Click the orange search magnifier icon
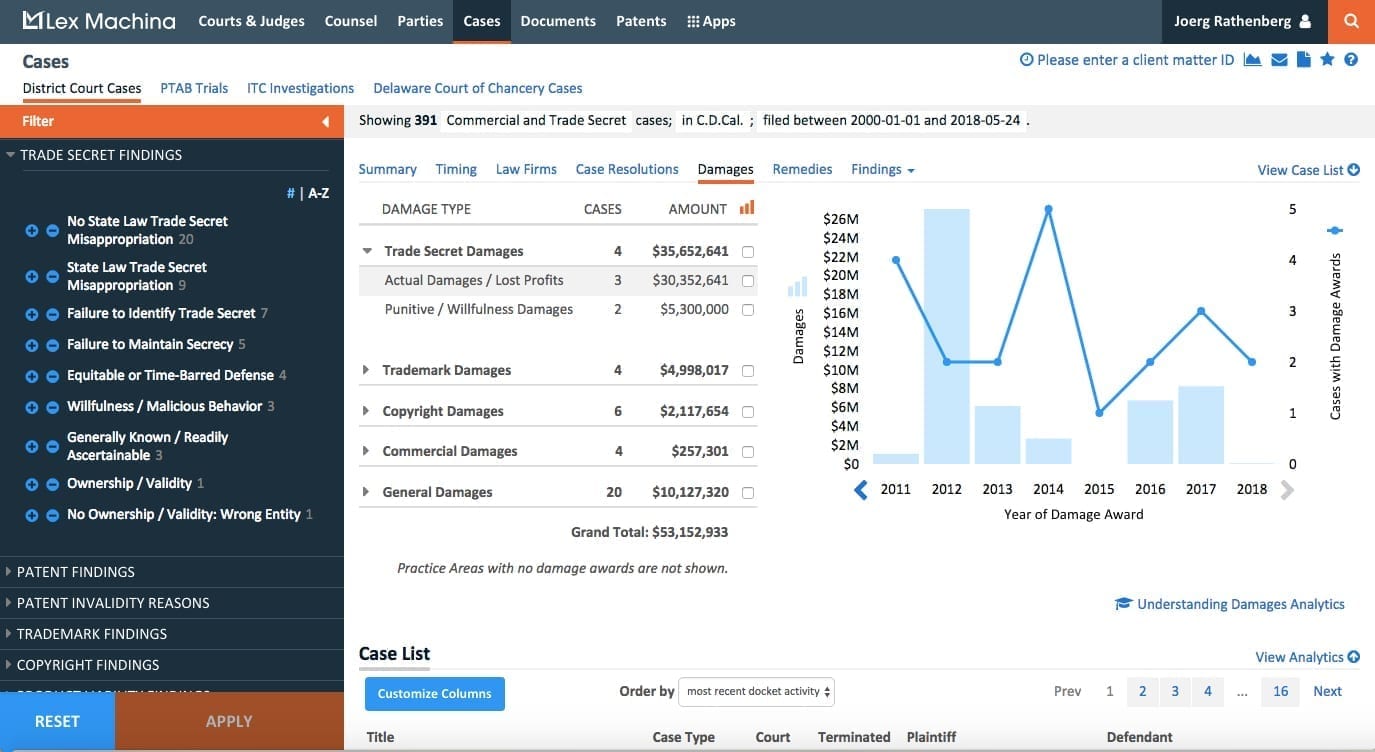 (1351, 21)
